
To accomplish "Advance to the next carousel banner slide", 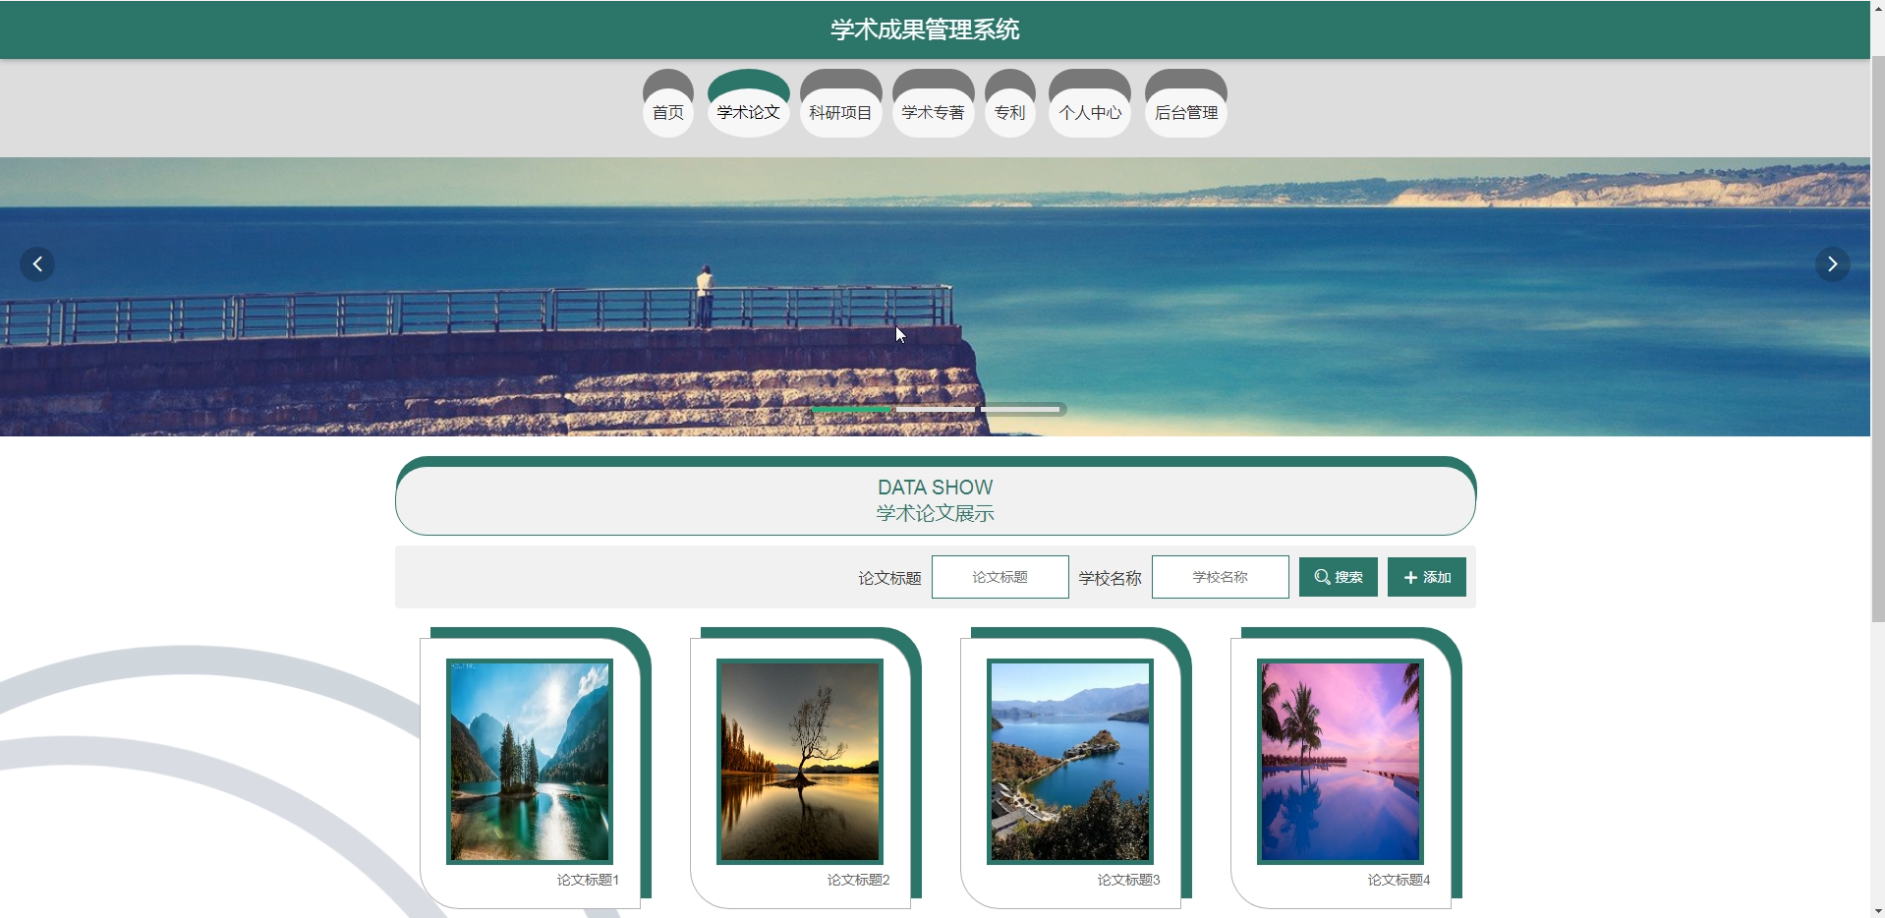I will click(x=1832, y=264).
